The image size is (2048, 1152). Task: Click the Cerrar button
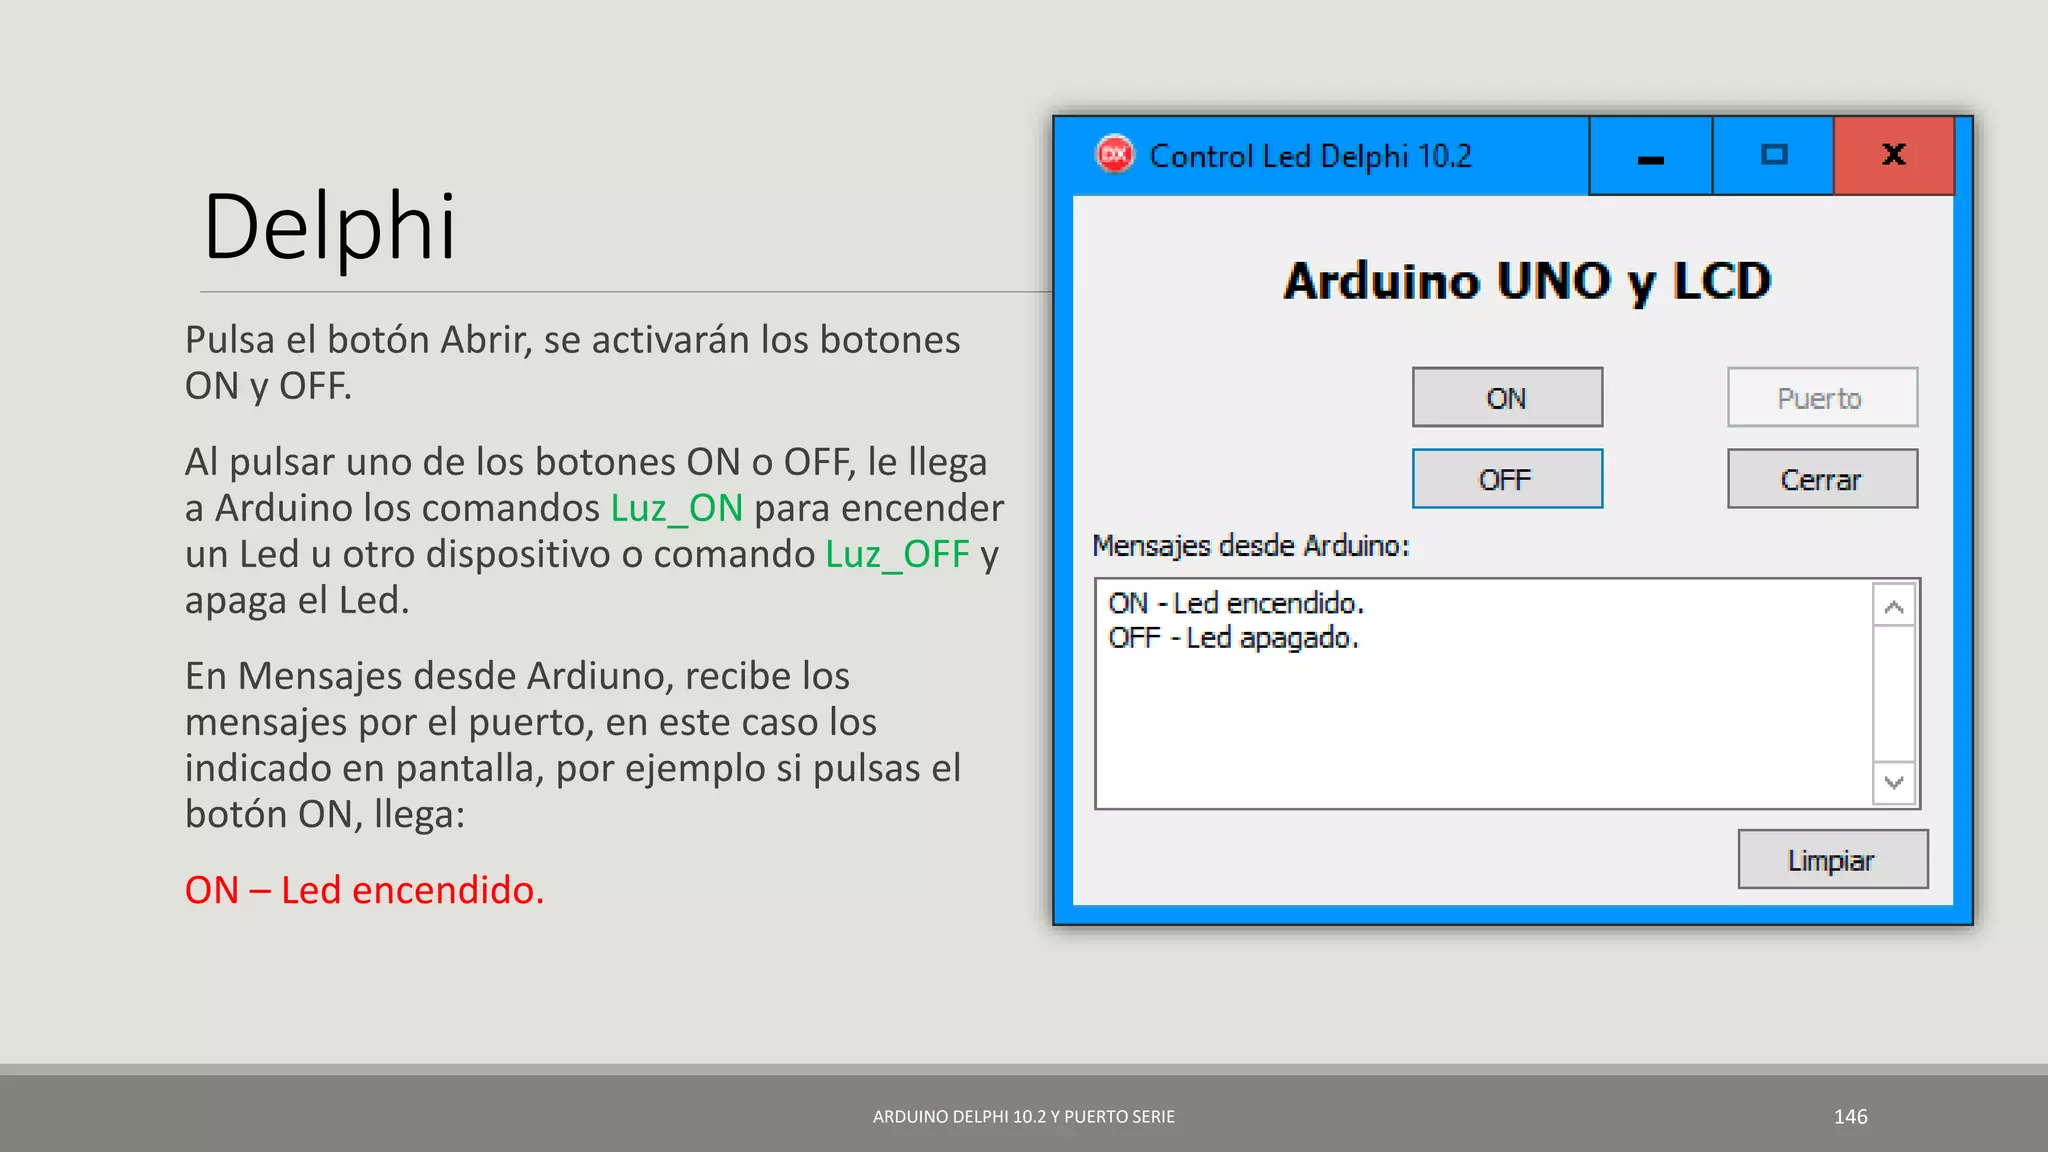click(1821, 479)
